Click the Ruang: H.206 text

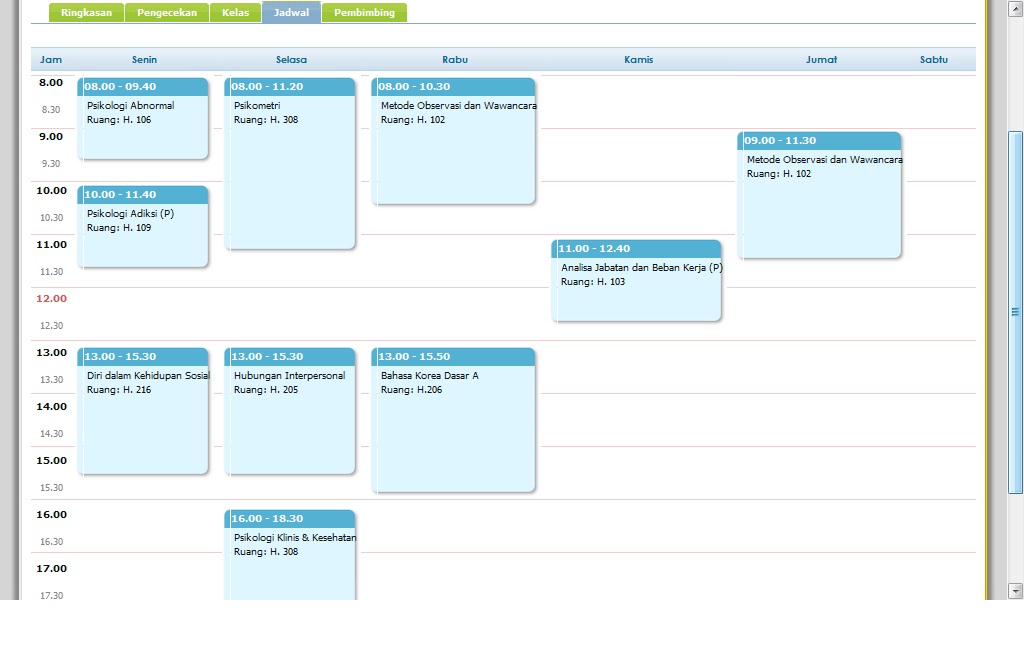(x=411, y=390)
